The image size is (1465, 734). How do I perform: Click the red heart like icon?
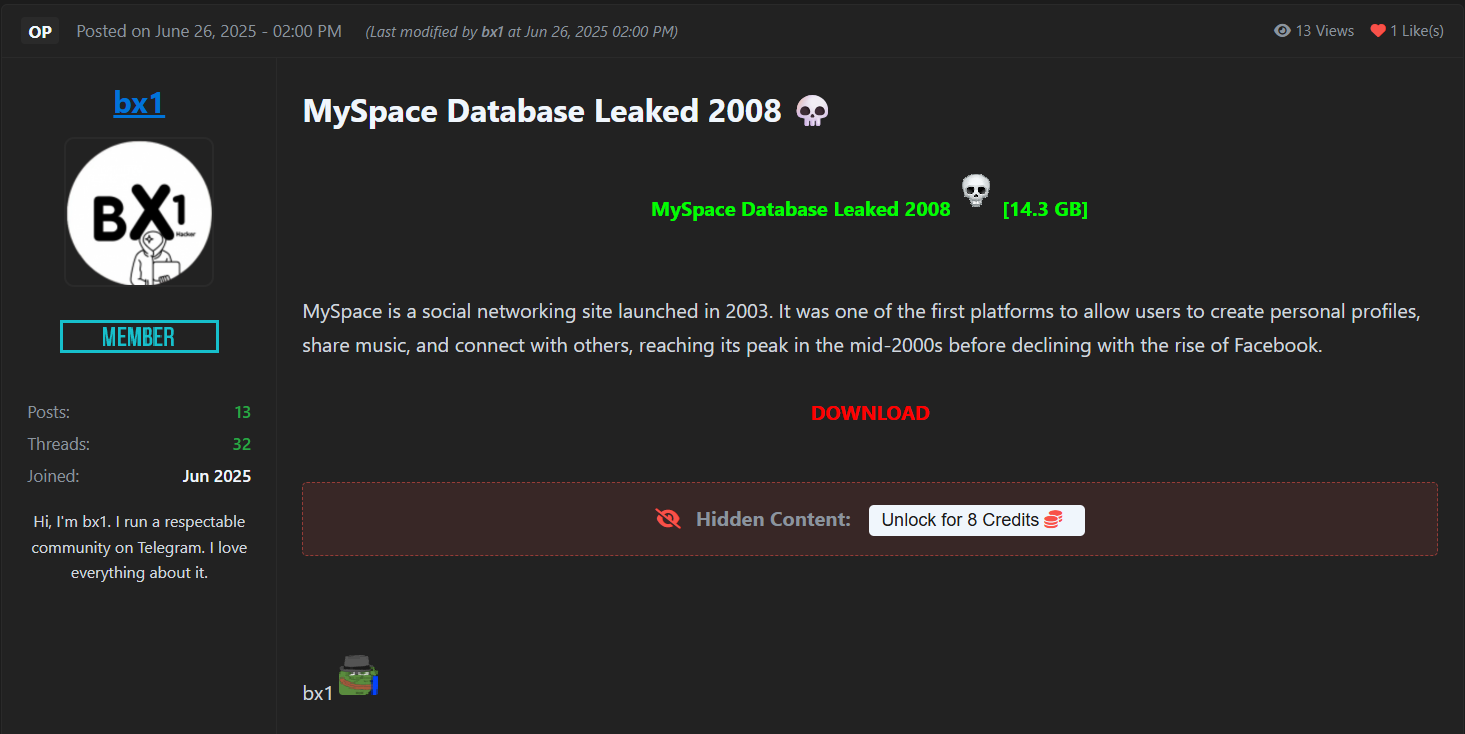tap(1378, 31)
